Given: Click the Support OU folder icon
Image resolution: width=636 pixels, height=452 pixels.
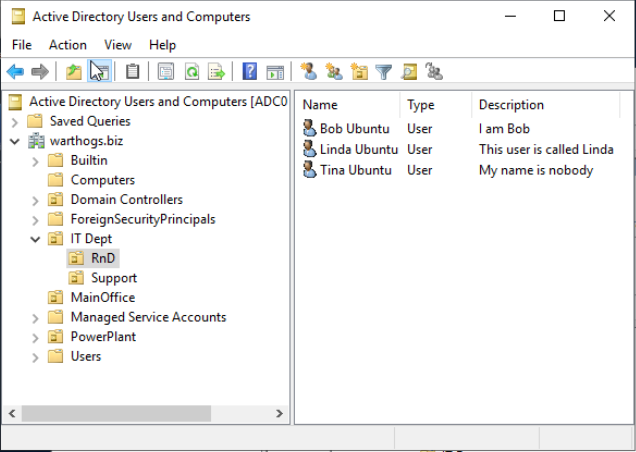Looking at the screenshot, I should [x=76, y=278].
